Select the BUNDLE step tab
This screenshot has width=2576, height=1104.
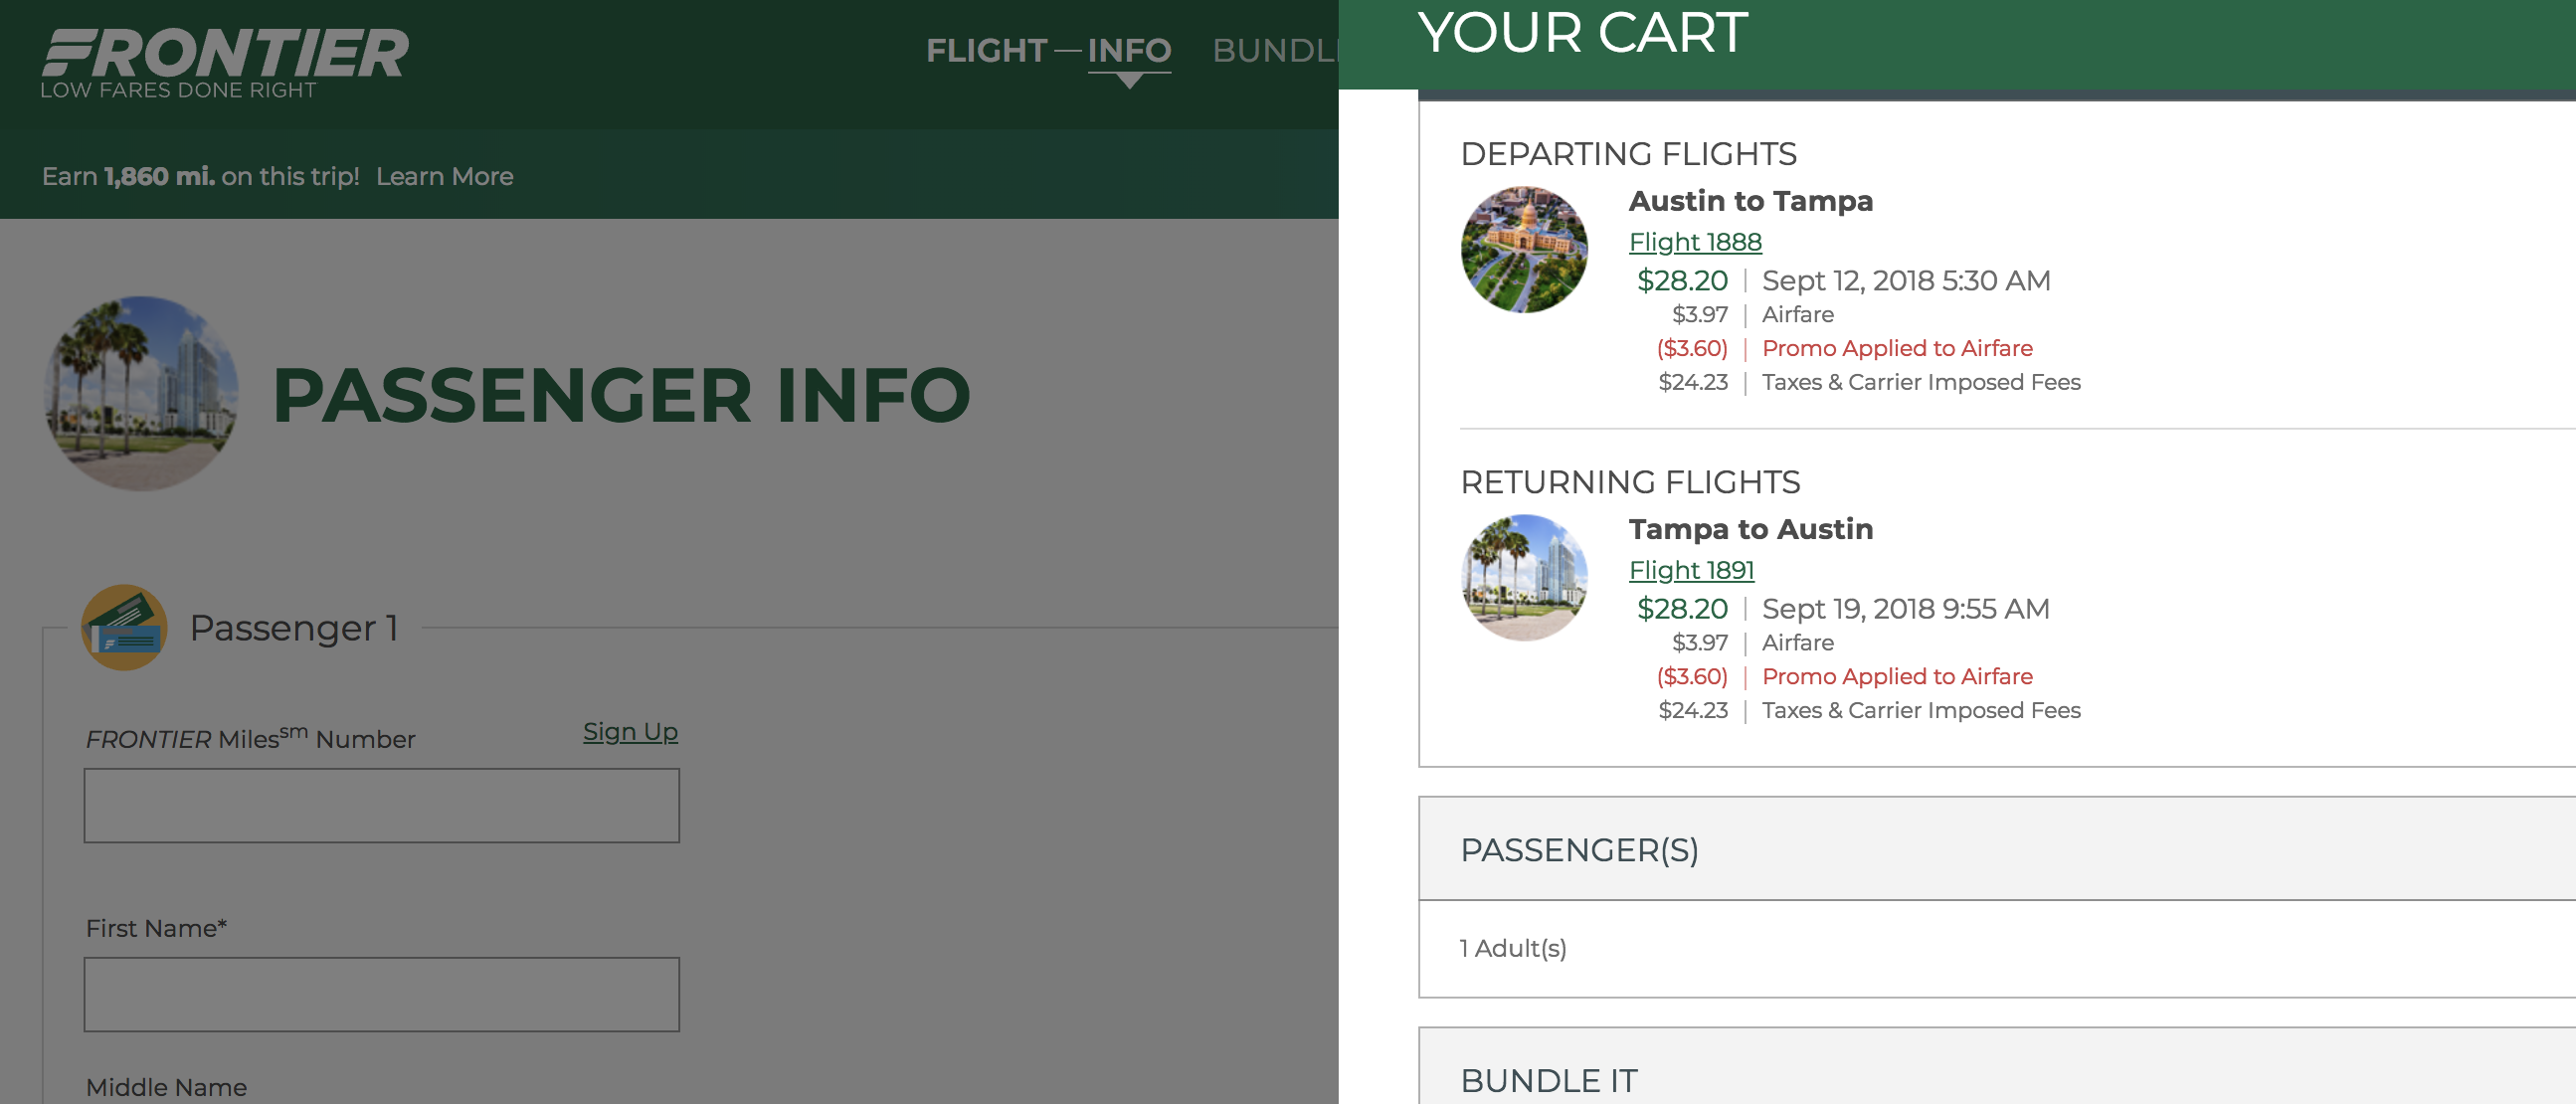[1275, 50]
